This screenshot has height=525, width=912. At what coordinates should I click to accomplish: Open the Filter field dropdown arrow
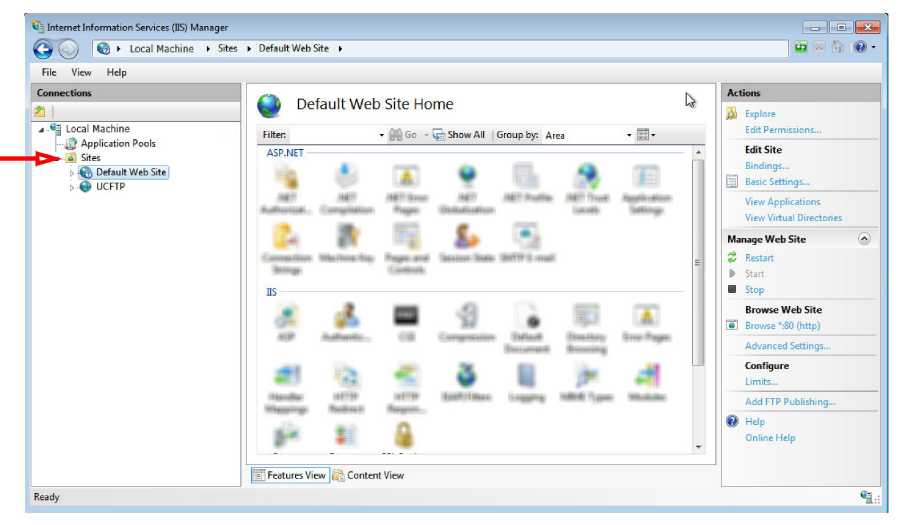pyautogui.click(x=382, y=135)
